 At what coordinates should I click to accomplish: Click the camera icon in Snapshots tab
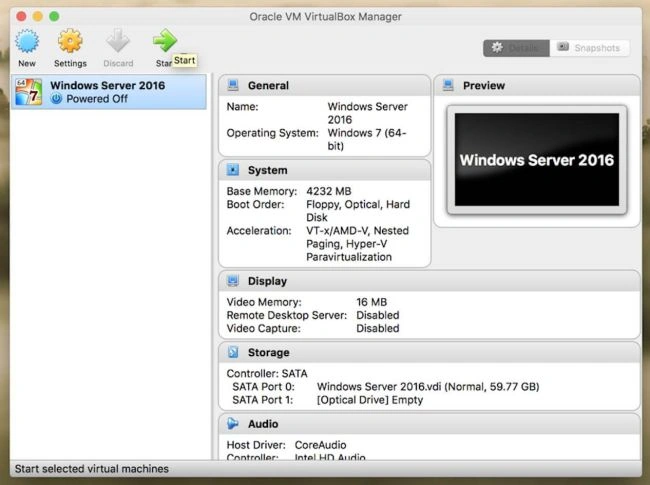[x=563, y=47]
